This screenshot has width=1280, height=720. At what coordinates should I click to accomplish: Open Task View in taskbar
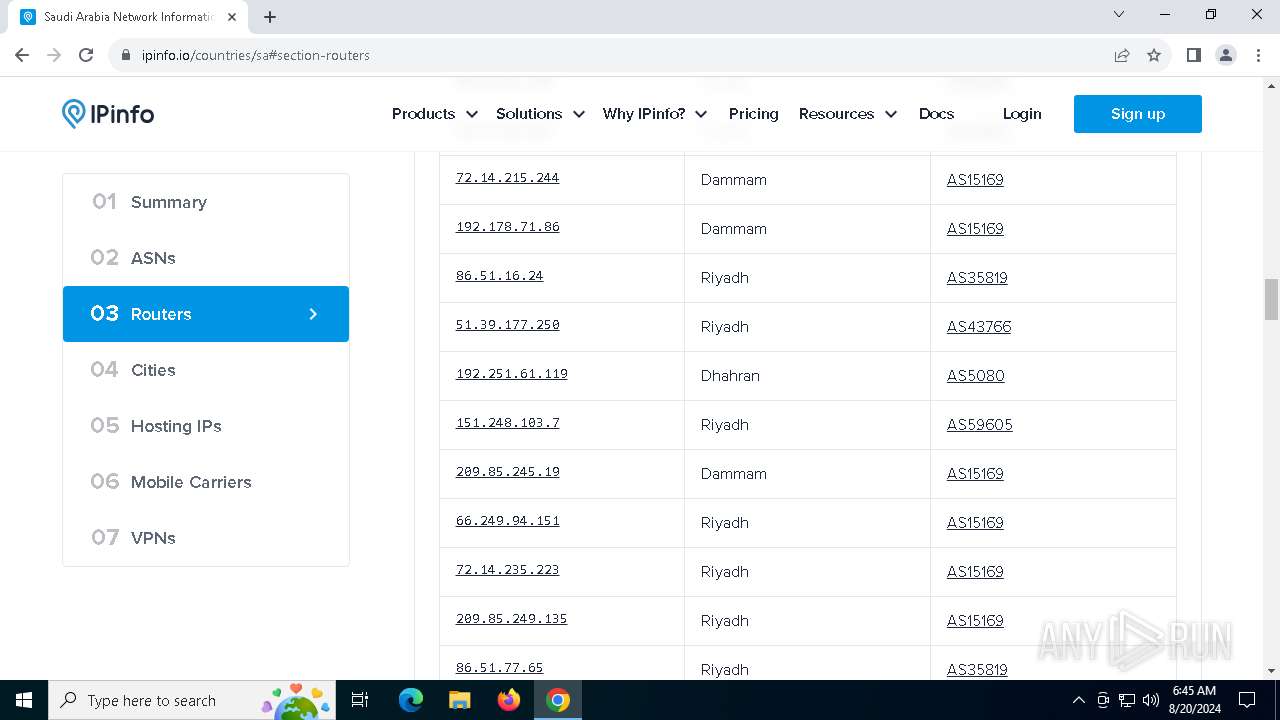(360, 700)
